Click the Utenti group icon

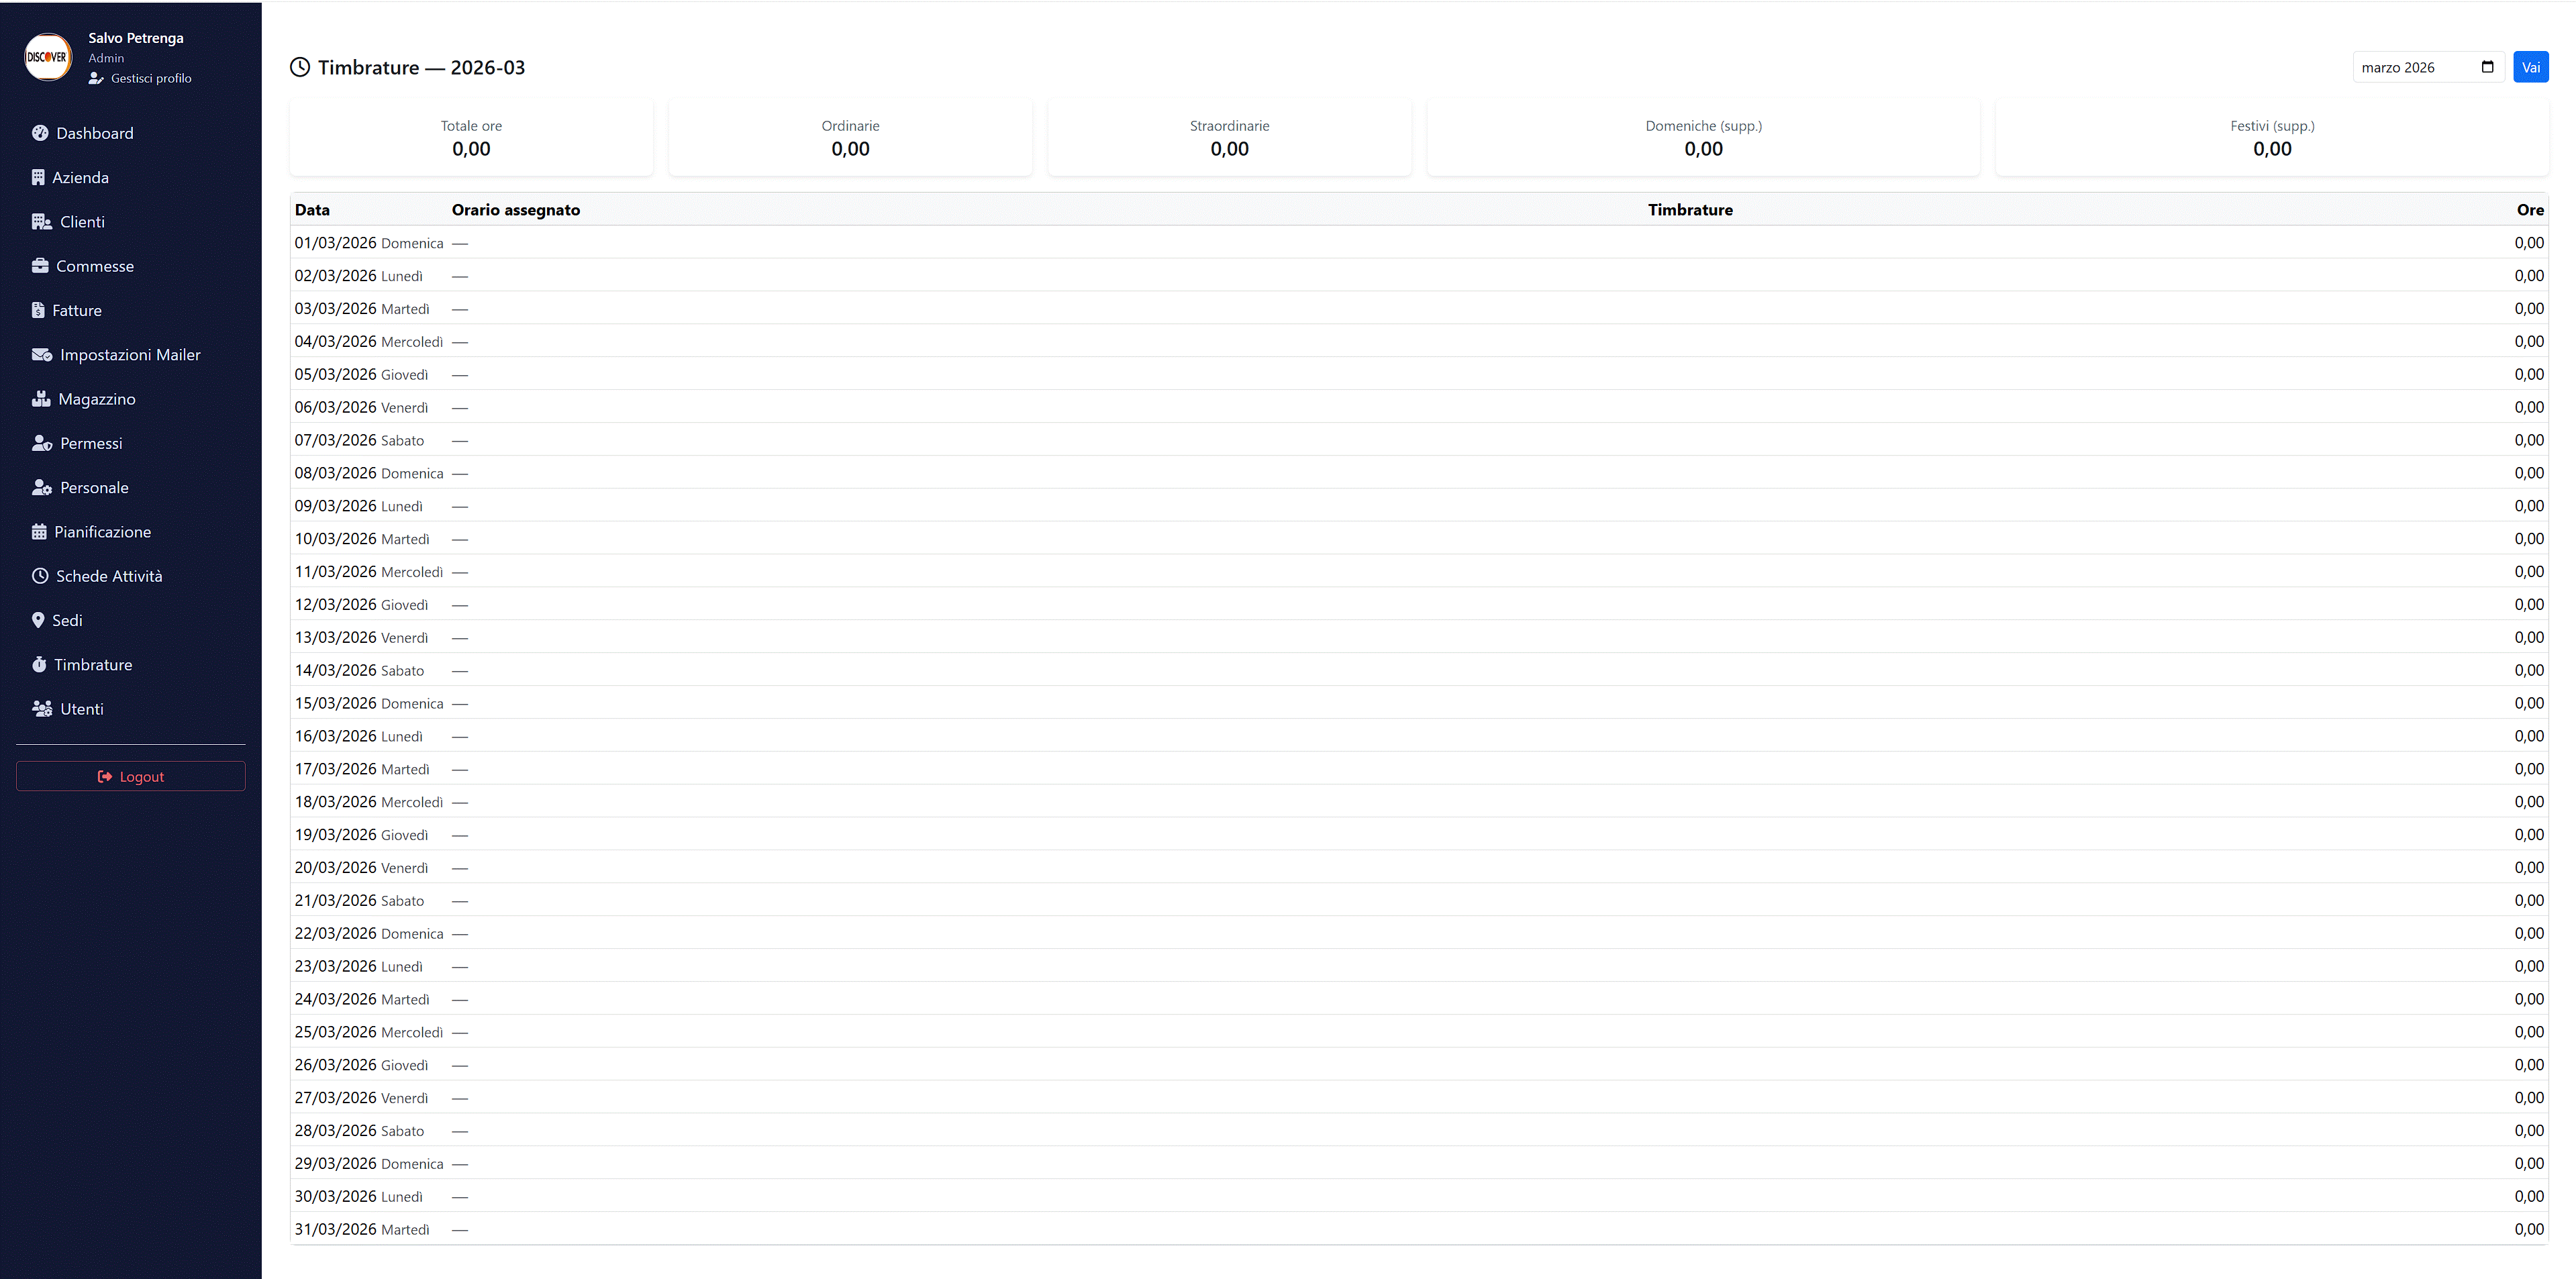coord(42,709)
